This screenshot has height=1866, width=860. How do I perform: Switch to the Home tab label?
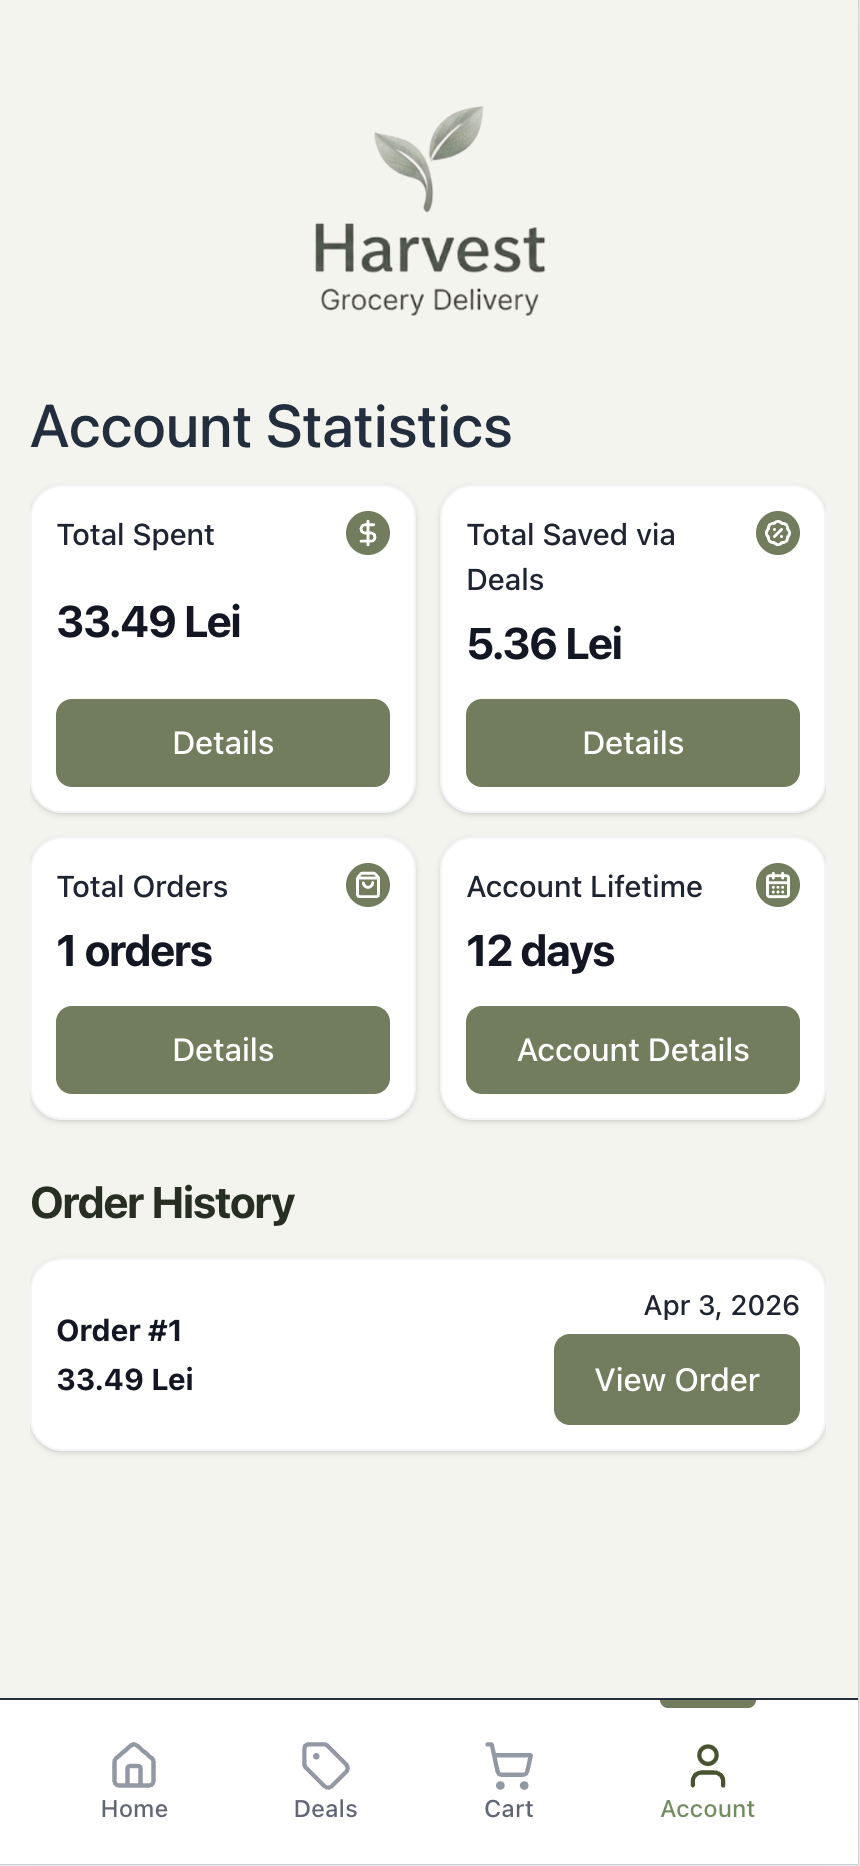pos(134,1809)
